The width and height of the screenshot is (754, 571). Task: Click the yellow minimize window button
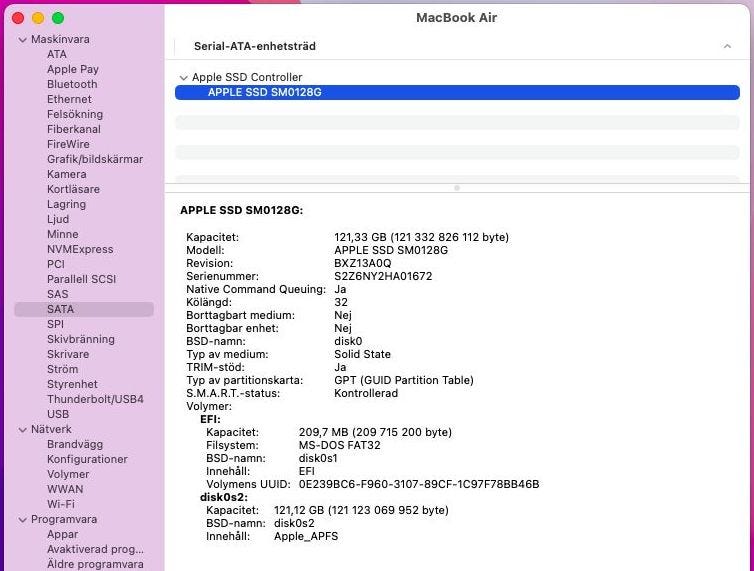pos(38,18)
